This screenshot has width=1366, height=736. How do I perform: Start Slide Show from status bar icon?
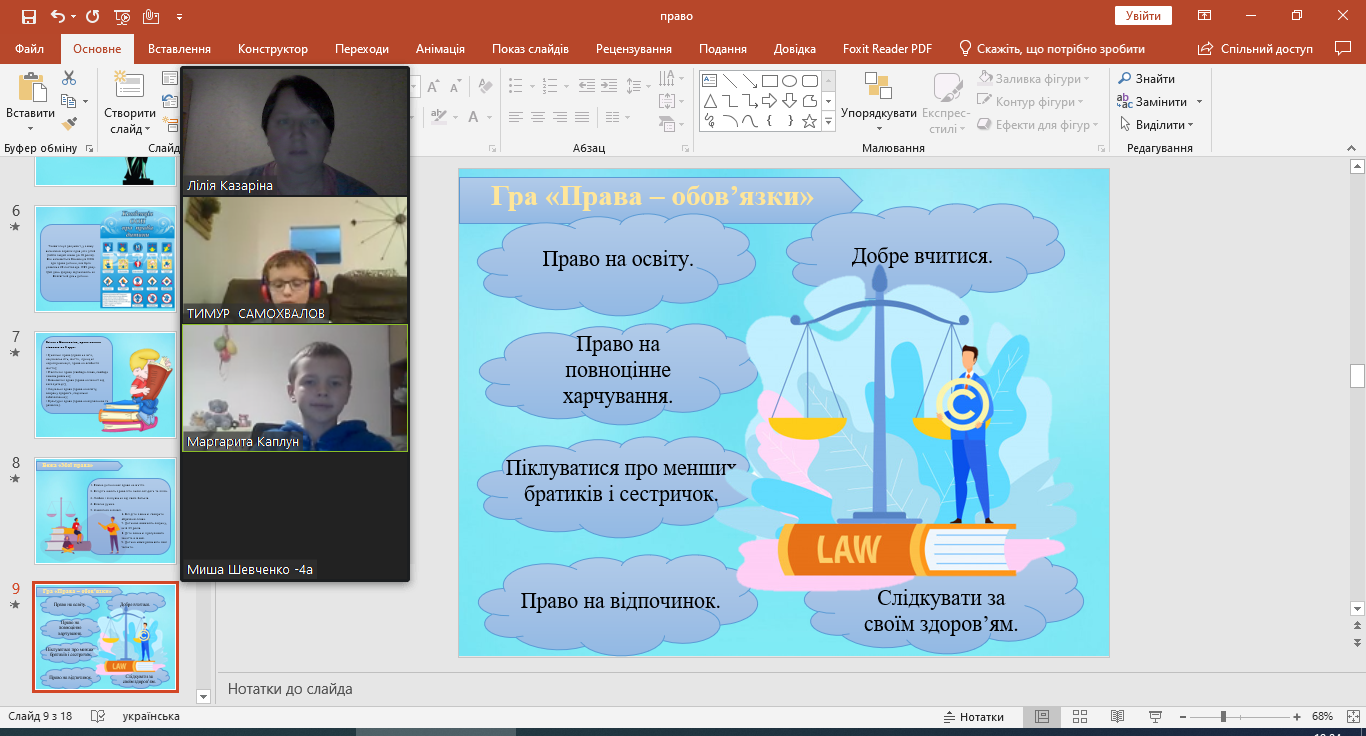[x=1155, y=717]
